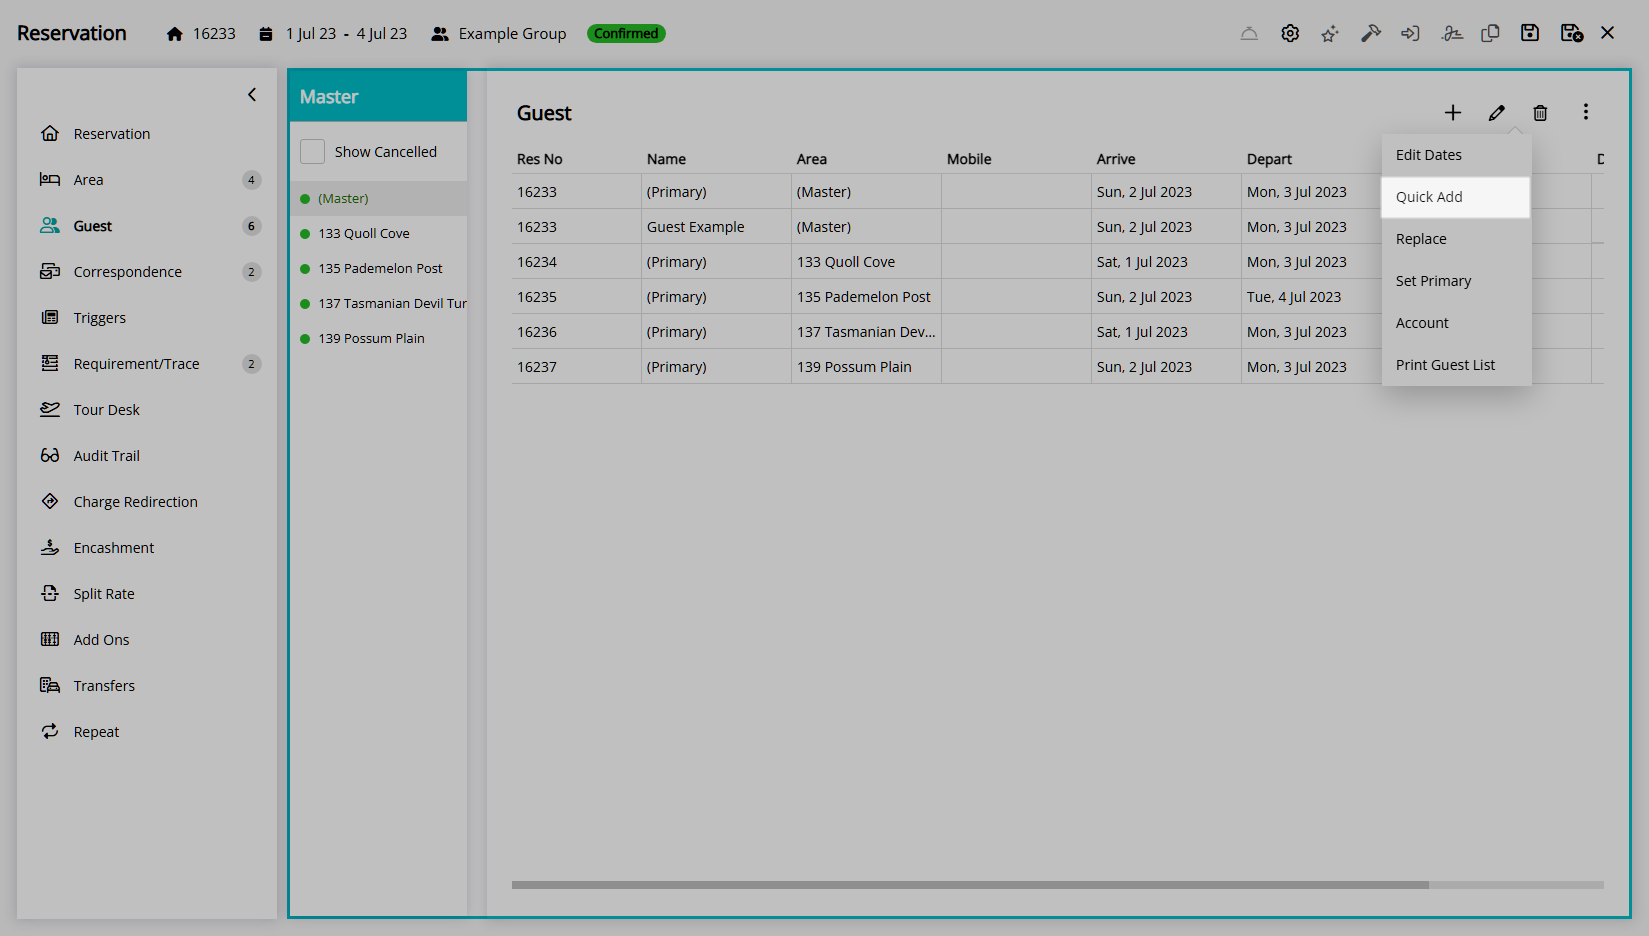Choose Edit Dates from the menu
This screenshot has width=1649, height=936.
(1456, 155)
